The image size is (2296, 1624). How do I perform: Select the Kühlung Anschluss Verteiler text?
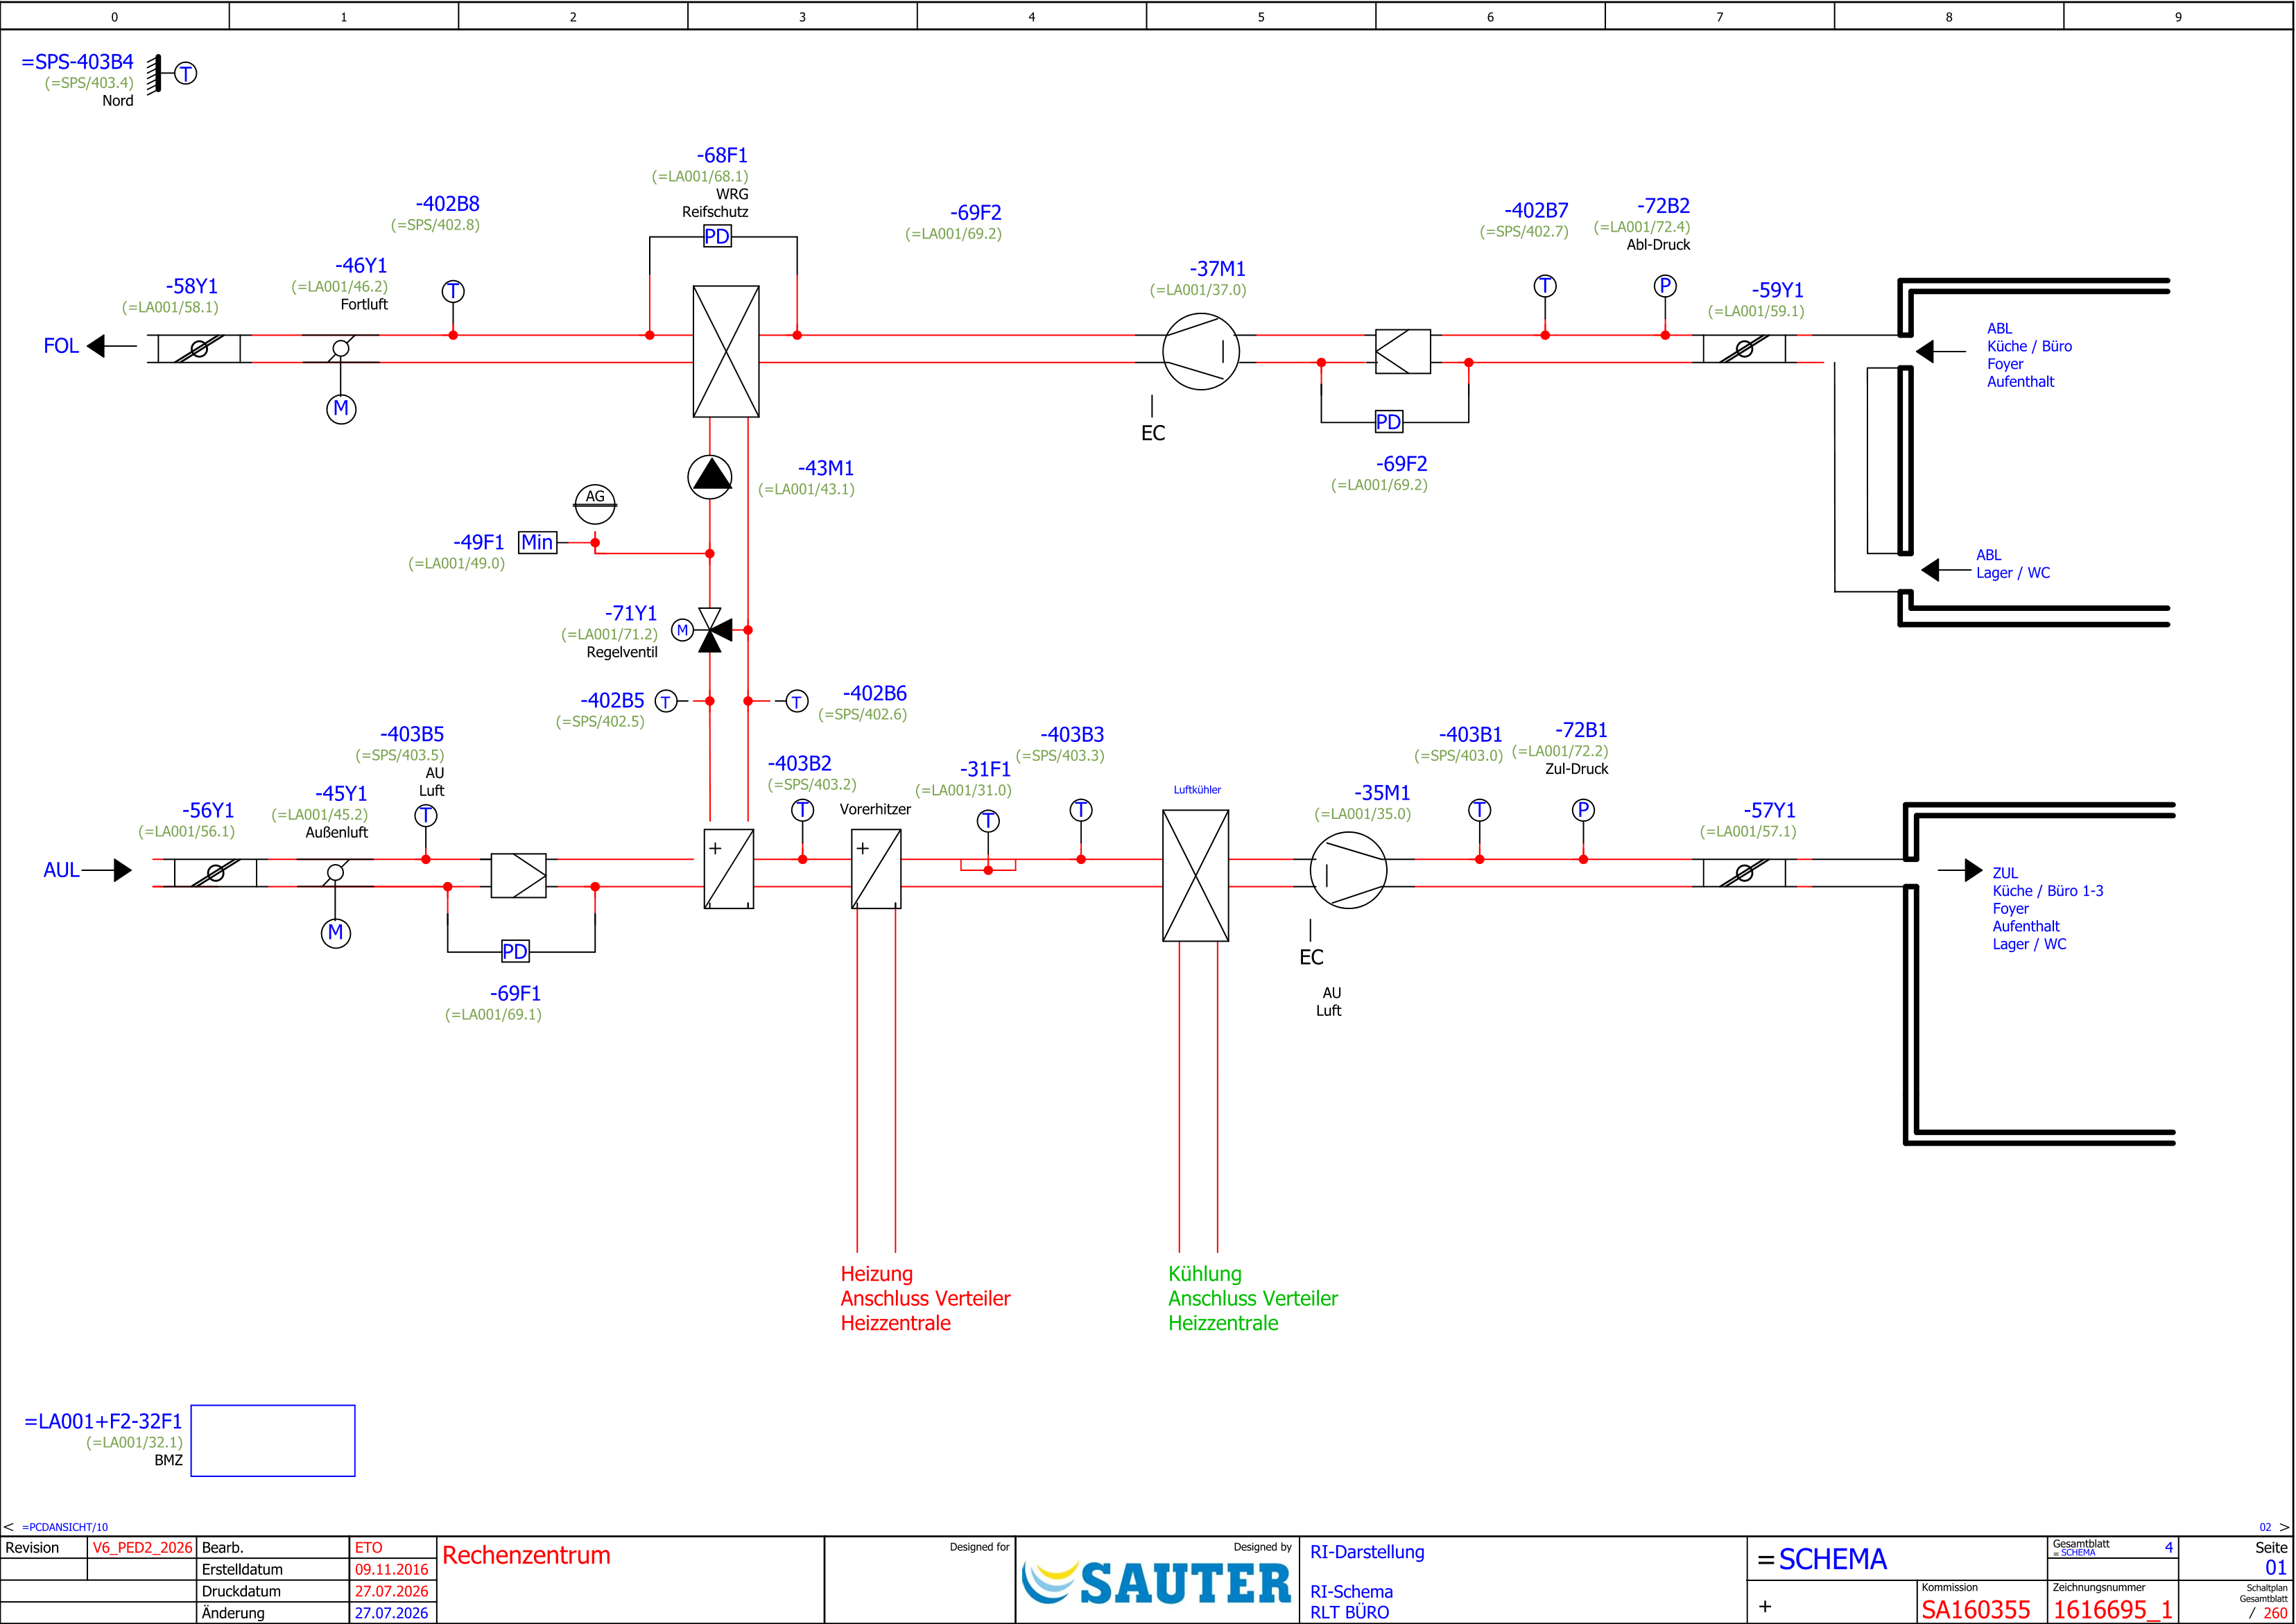[x=1253, y=1298]
